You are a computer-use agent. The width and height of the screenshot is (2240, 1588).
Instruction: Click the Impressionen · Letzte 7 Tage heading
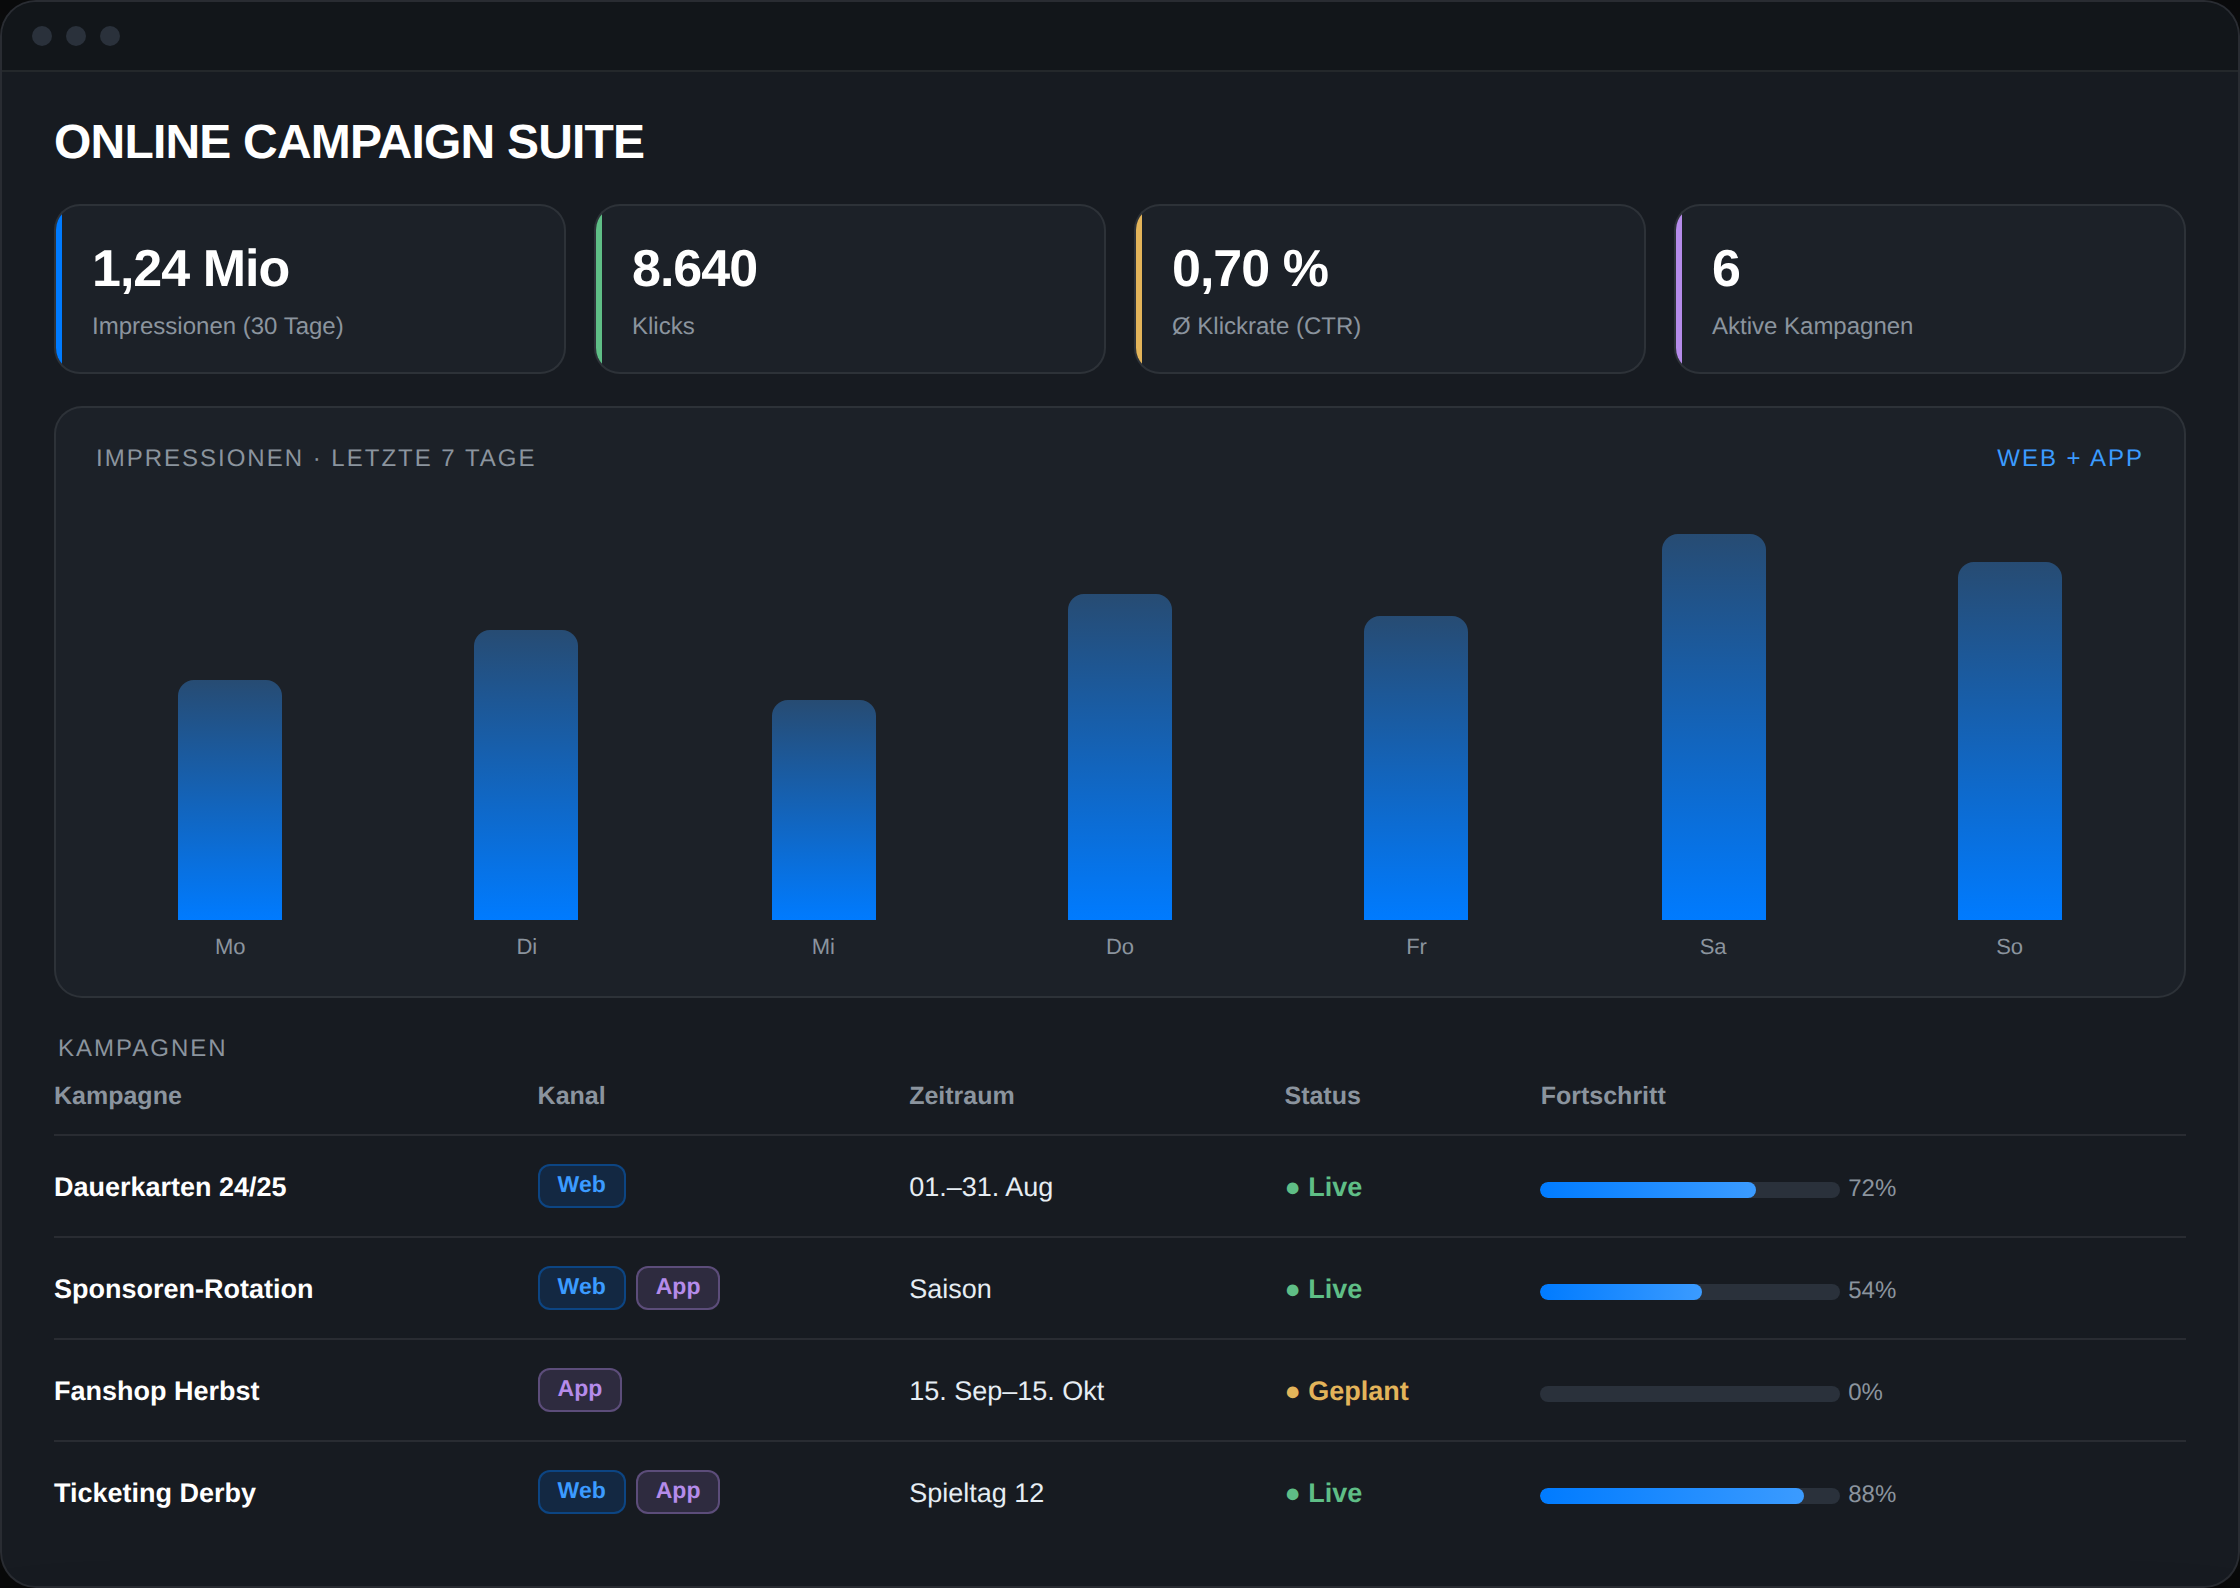316,458
